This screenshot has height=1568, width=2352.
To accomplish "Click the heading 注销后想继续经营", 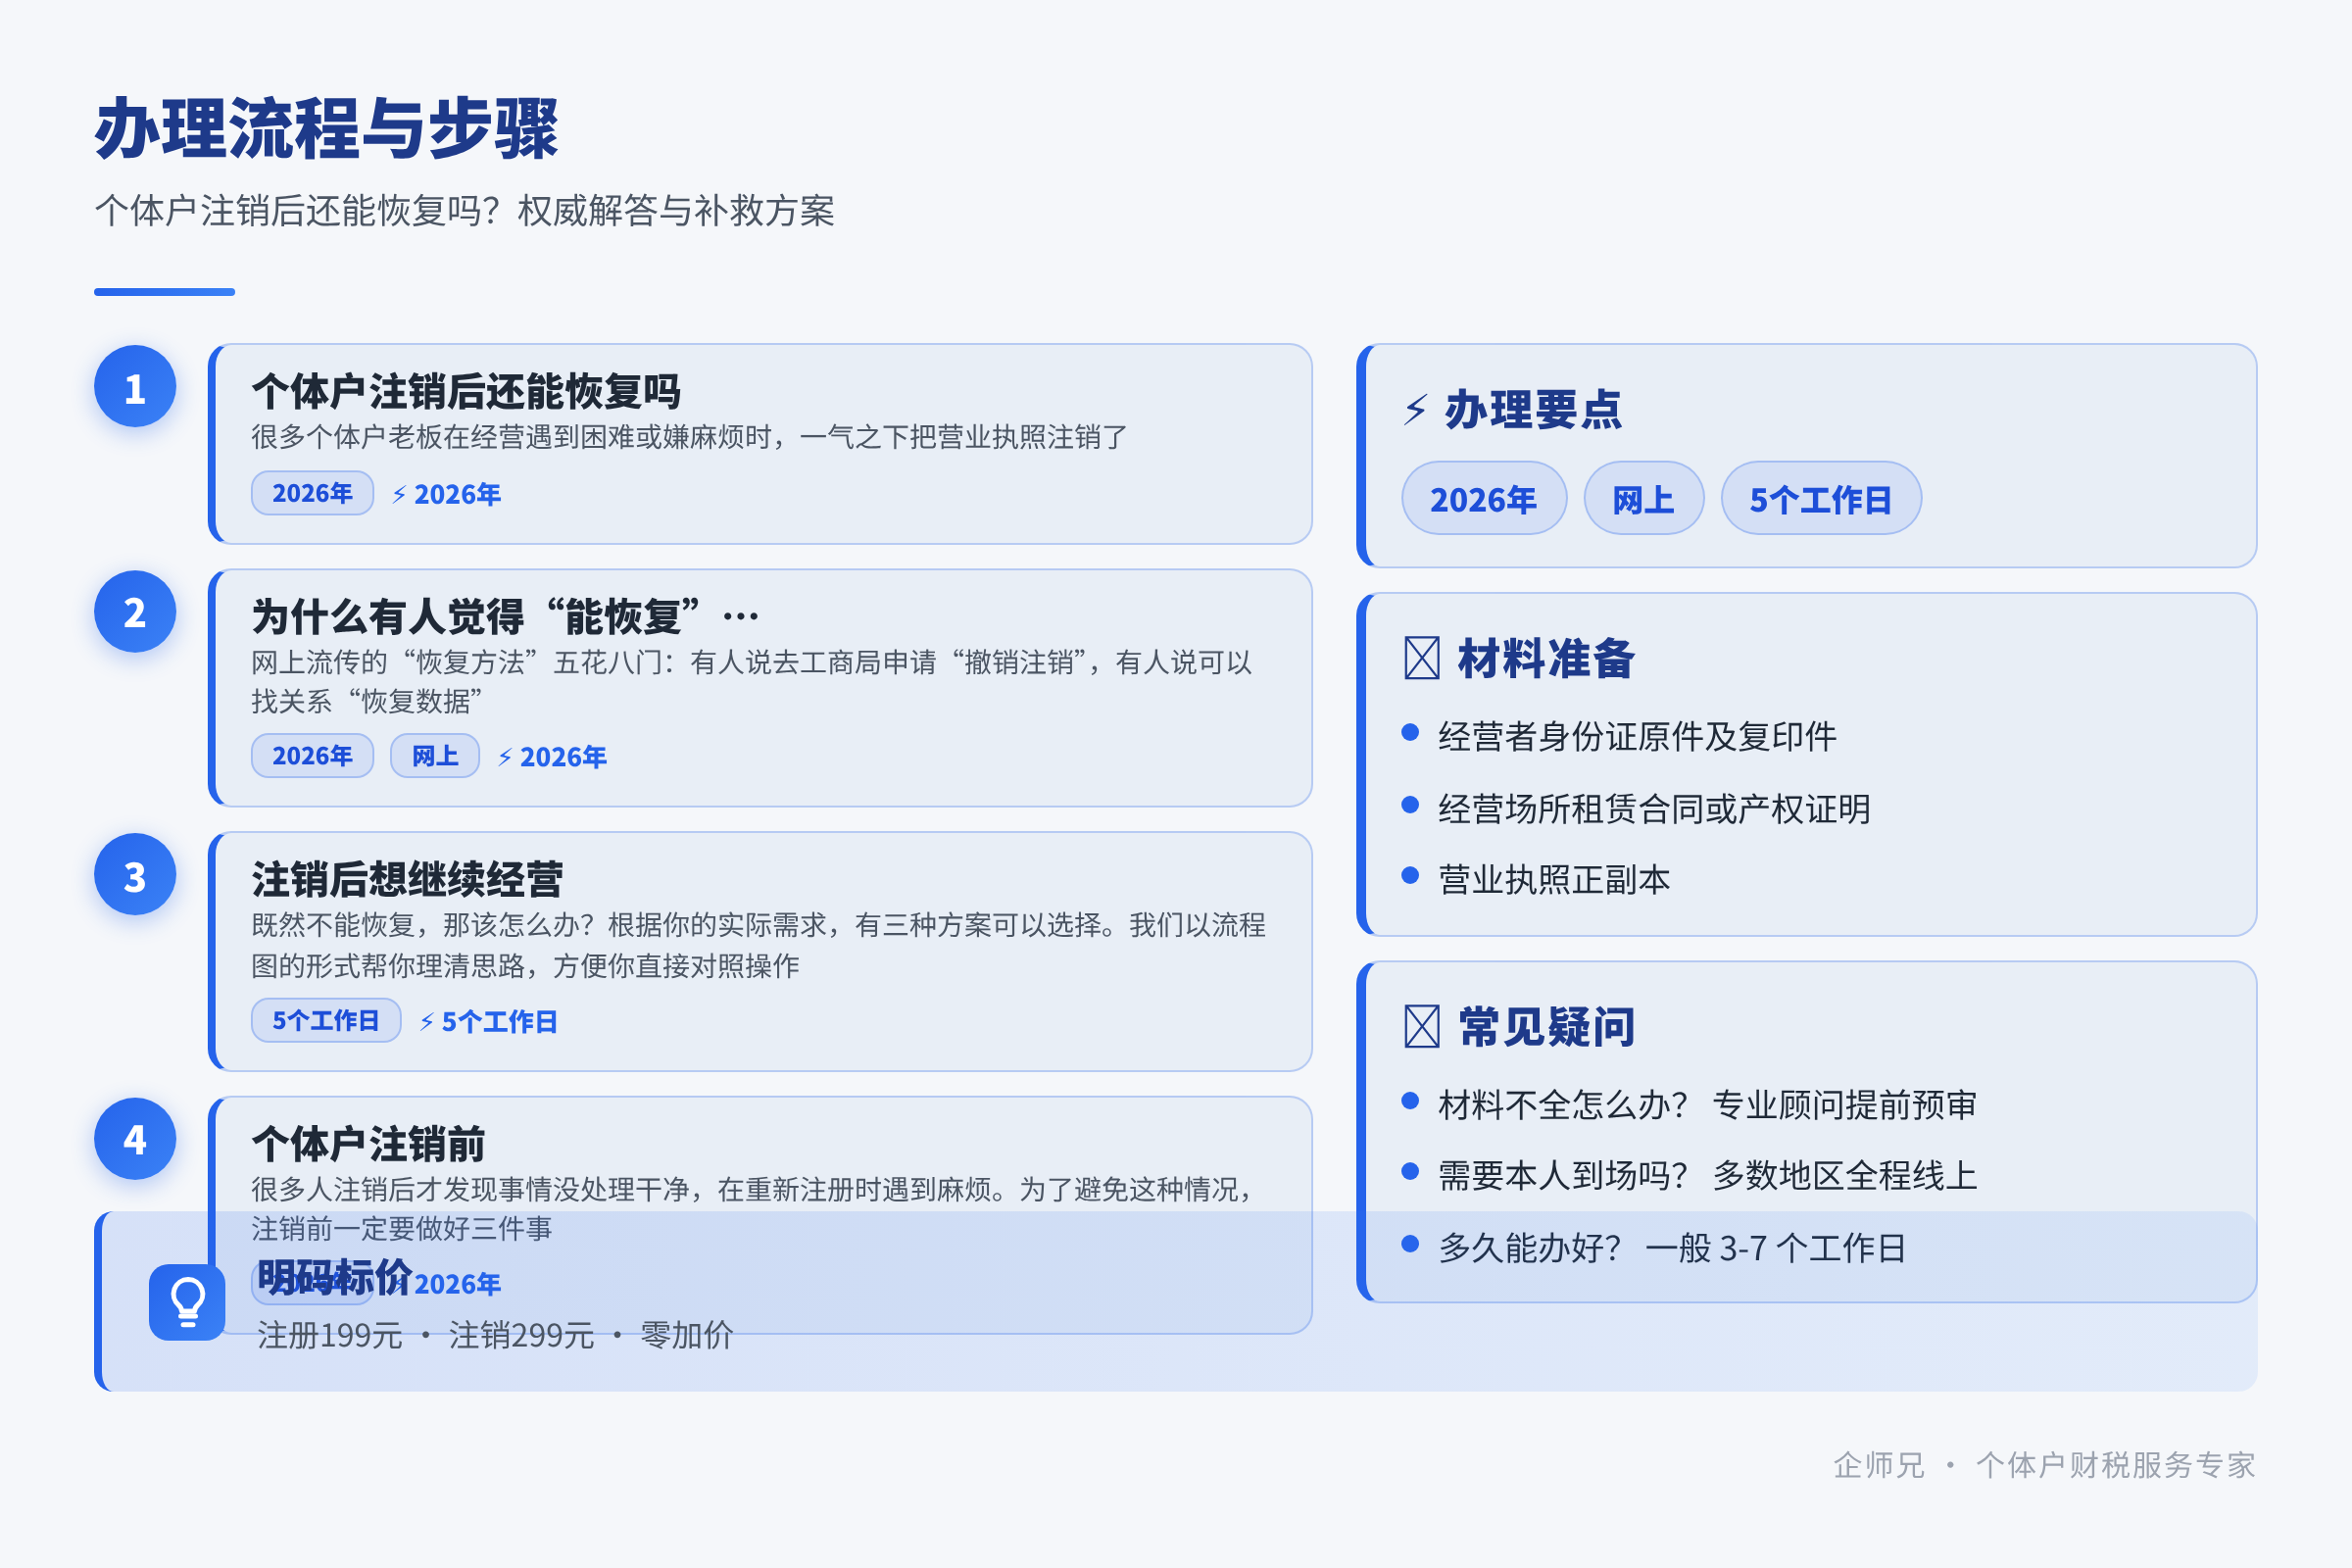I will [407, 879].
